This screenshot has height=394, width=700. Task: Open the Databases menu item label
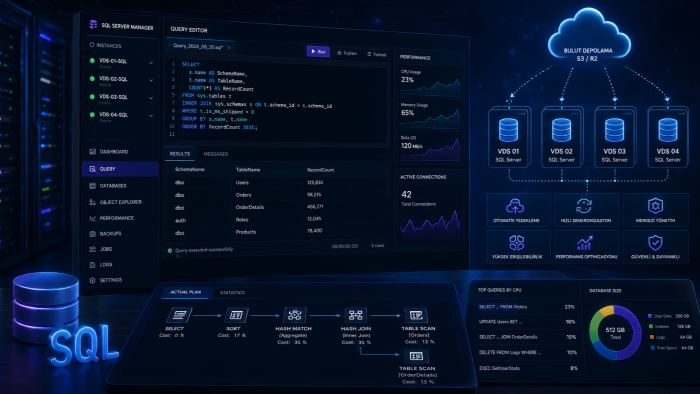click(113, 186)
